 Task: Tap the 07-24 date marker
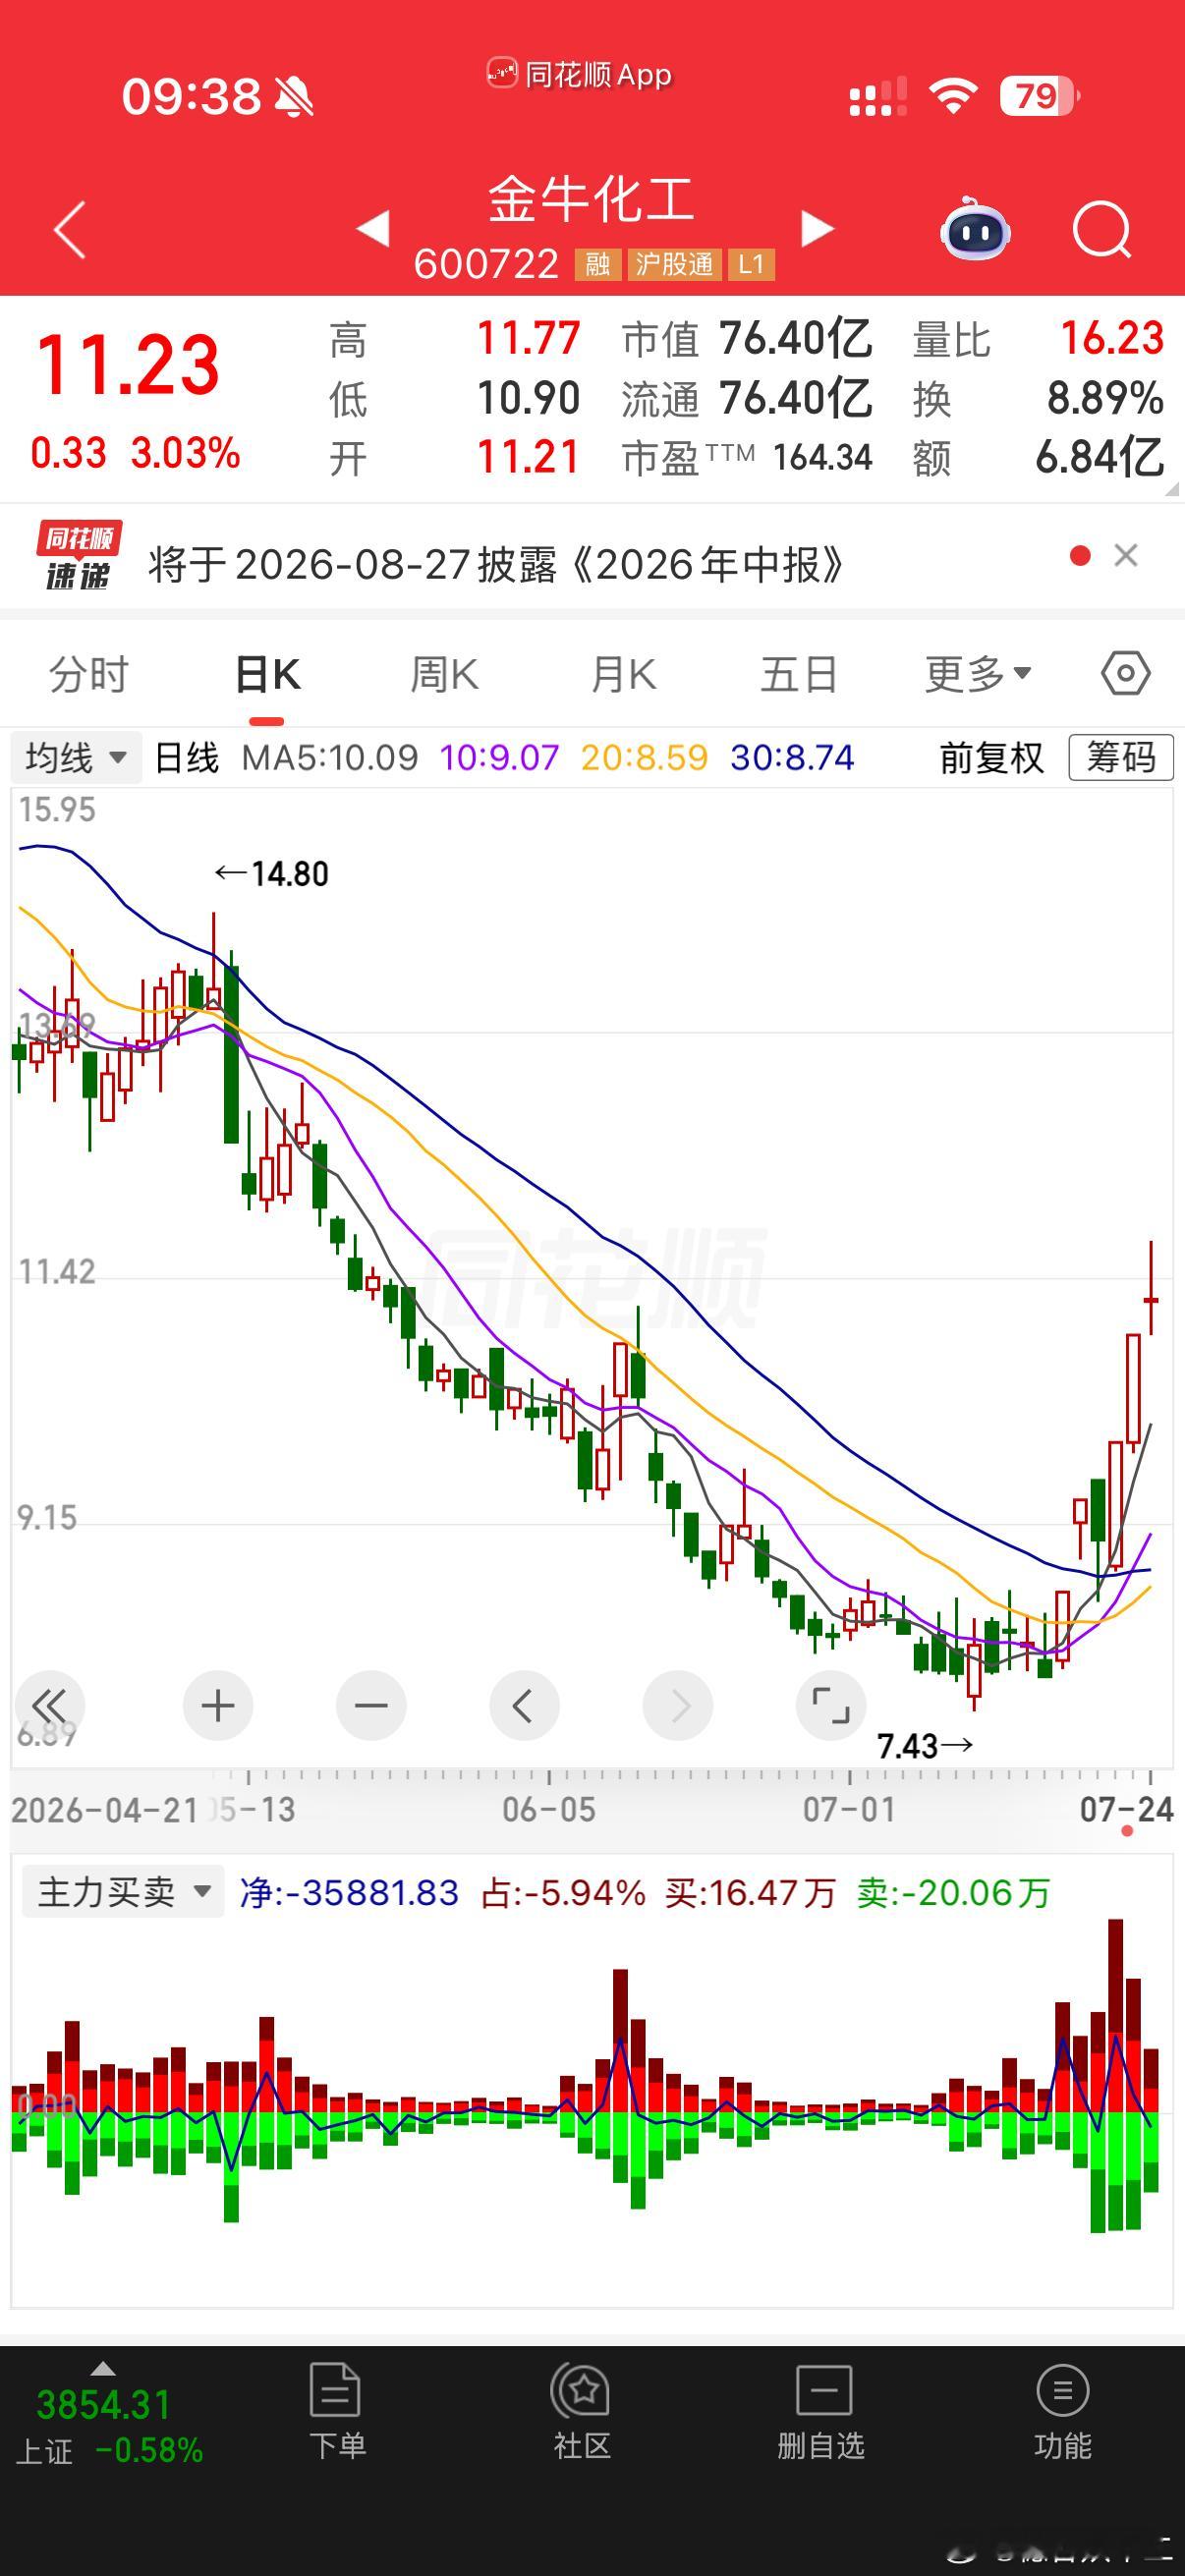pyautogui.click(x=1126, y=1809)
